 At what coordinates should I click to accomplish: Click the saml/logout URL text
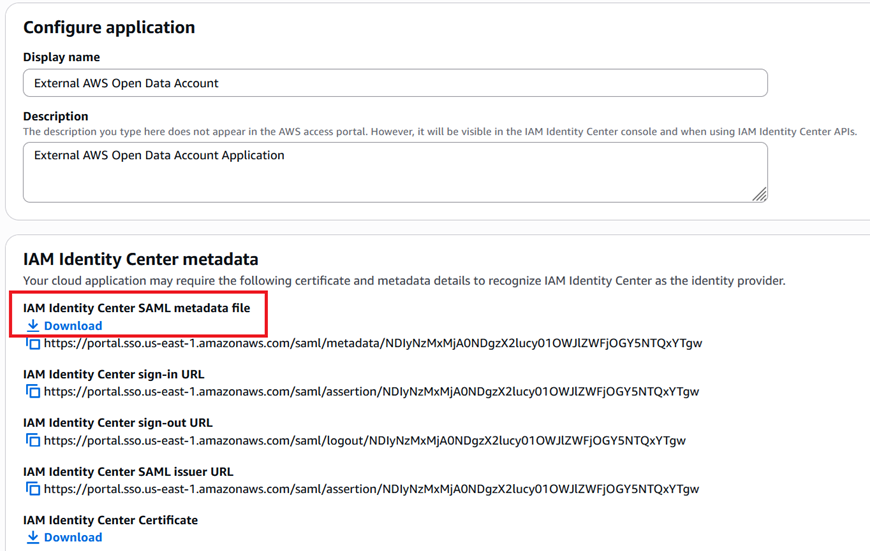(x=364, y=440)
